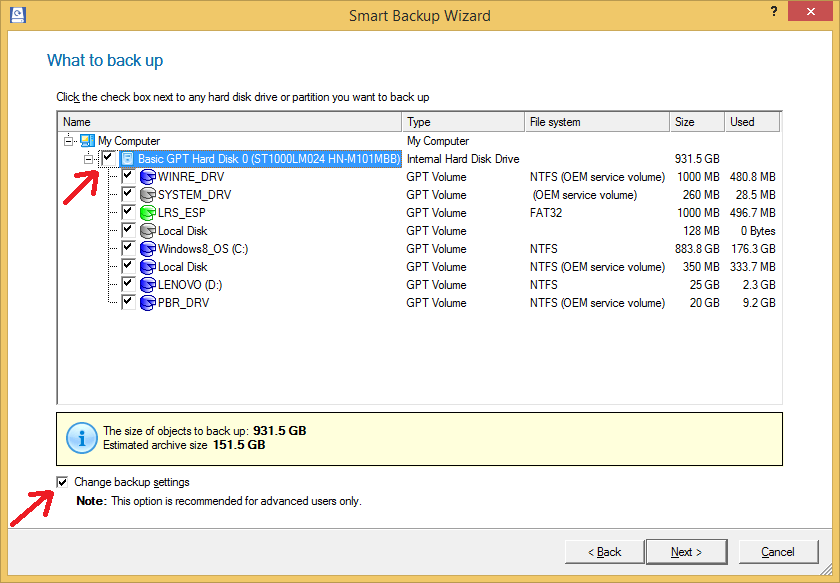This screenshot has height=583, width=840.
Task: Collapse the My Computer tree node
Action: (69, 141)
